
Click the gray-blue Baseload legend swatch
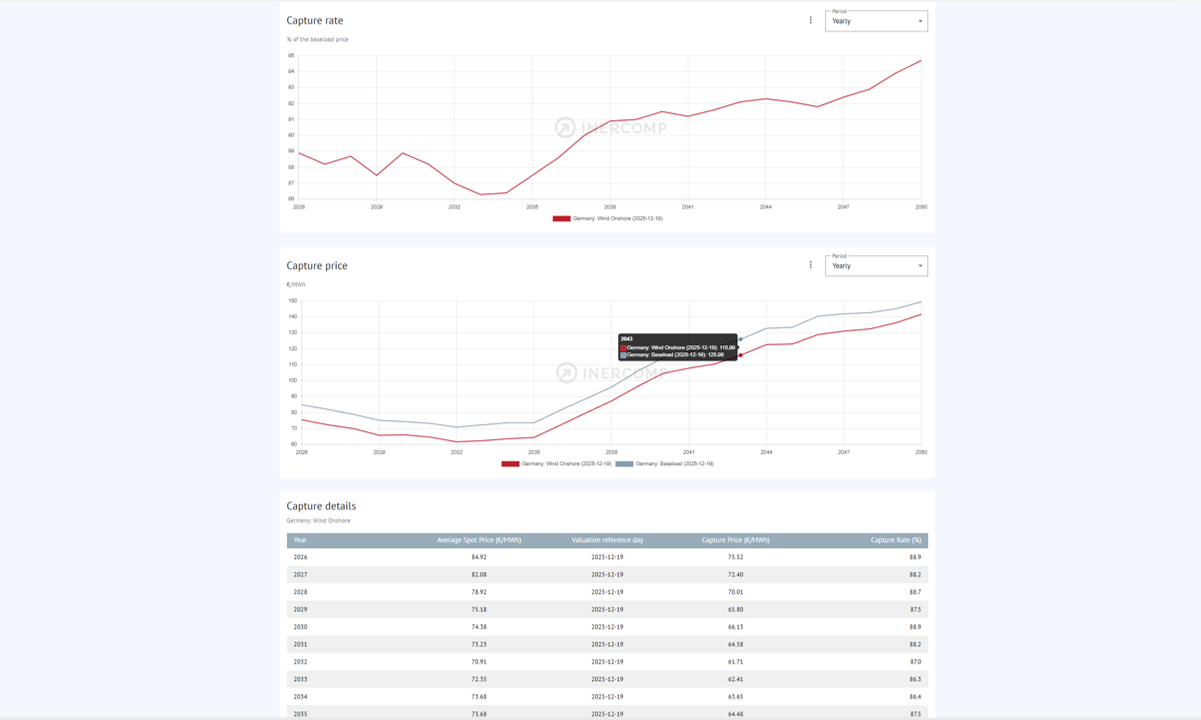coord(624,464)
